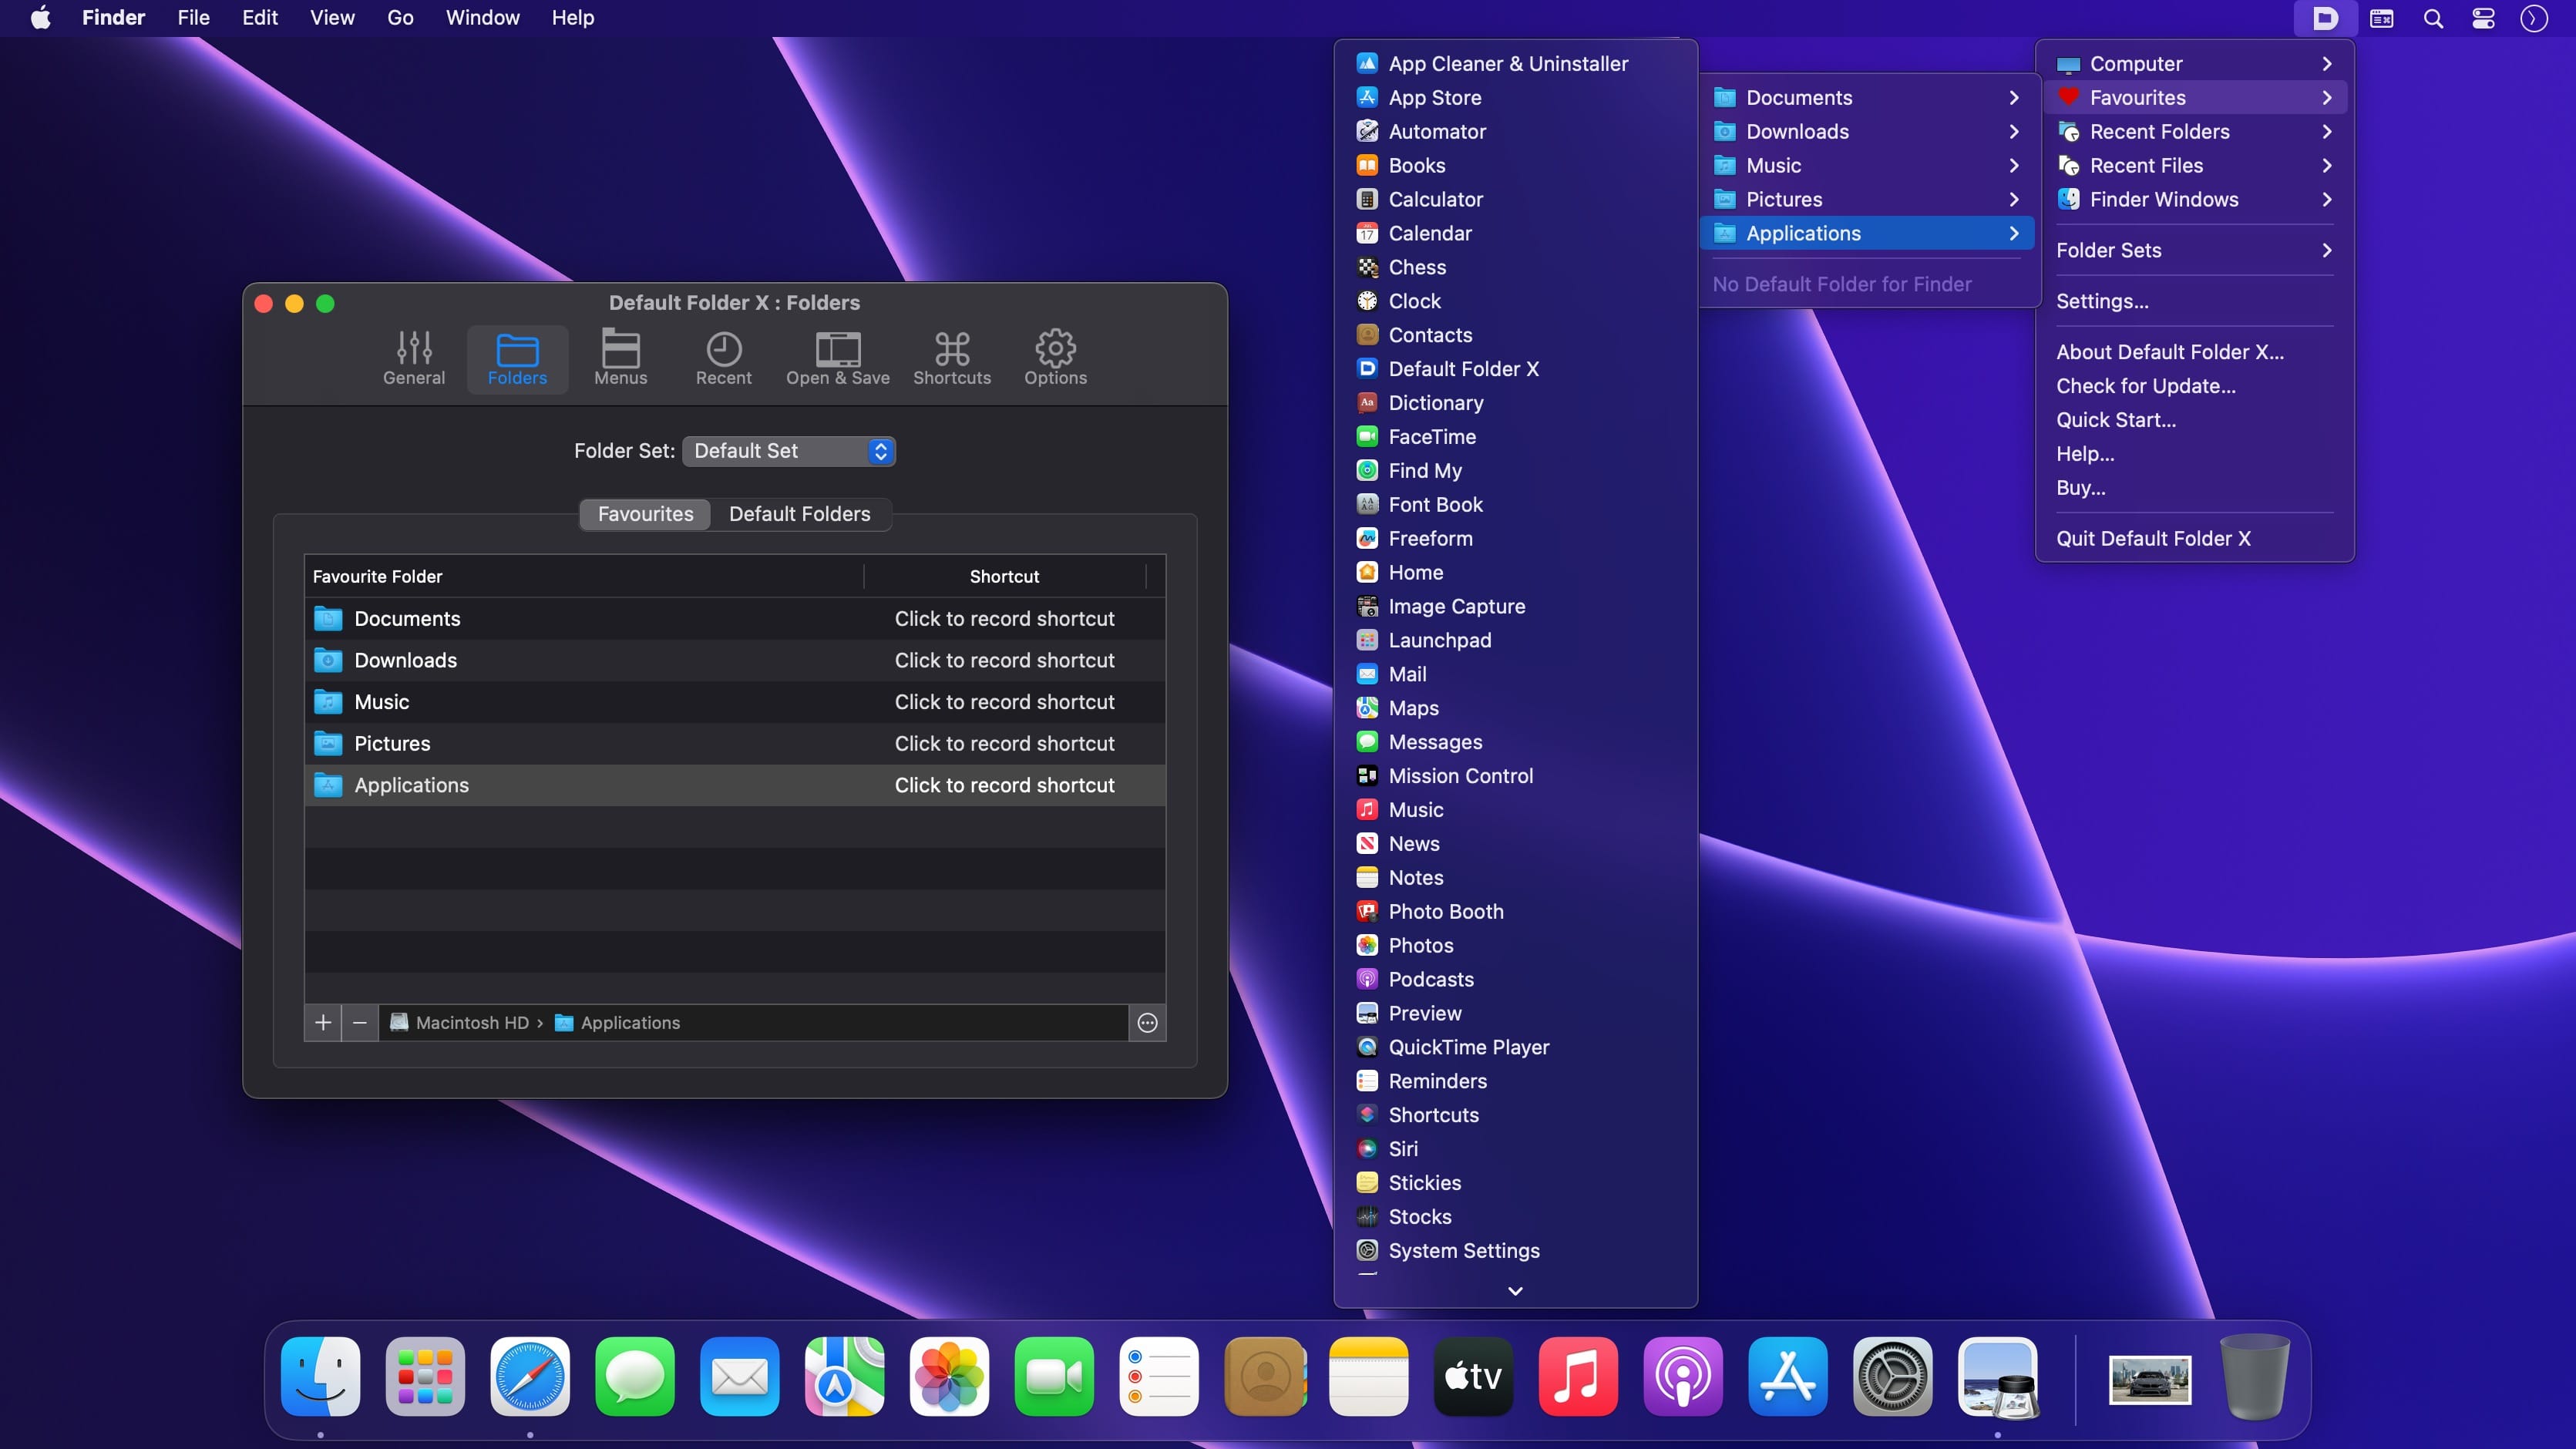Image resolution: width=2576 pixels, height=1449 pixels.
Task: Select the Menus toolbar icon
Action: [620, 358]
